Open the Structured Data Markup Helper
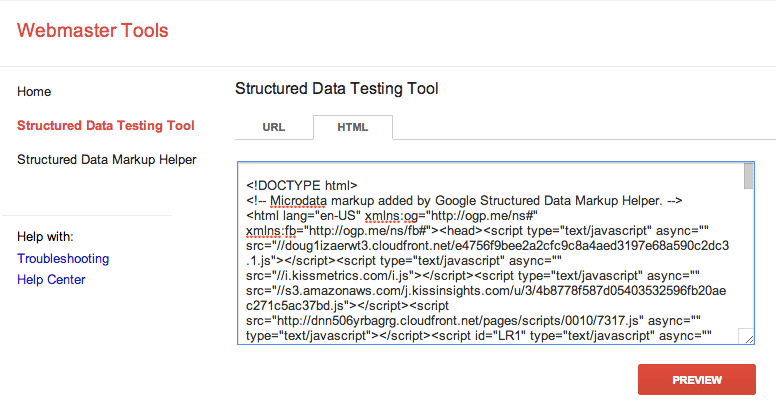 click(106, 159)
